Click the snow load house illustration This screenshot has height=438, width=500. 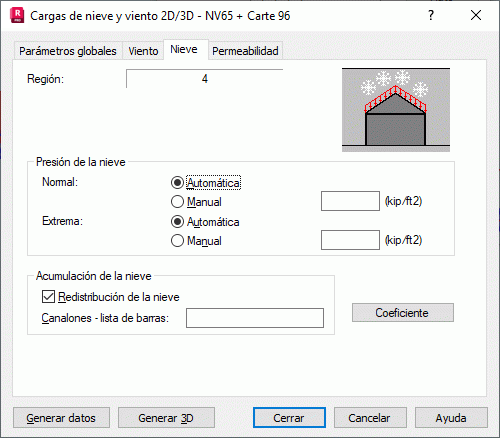click(x=396, y=110)
